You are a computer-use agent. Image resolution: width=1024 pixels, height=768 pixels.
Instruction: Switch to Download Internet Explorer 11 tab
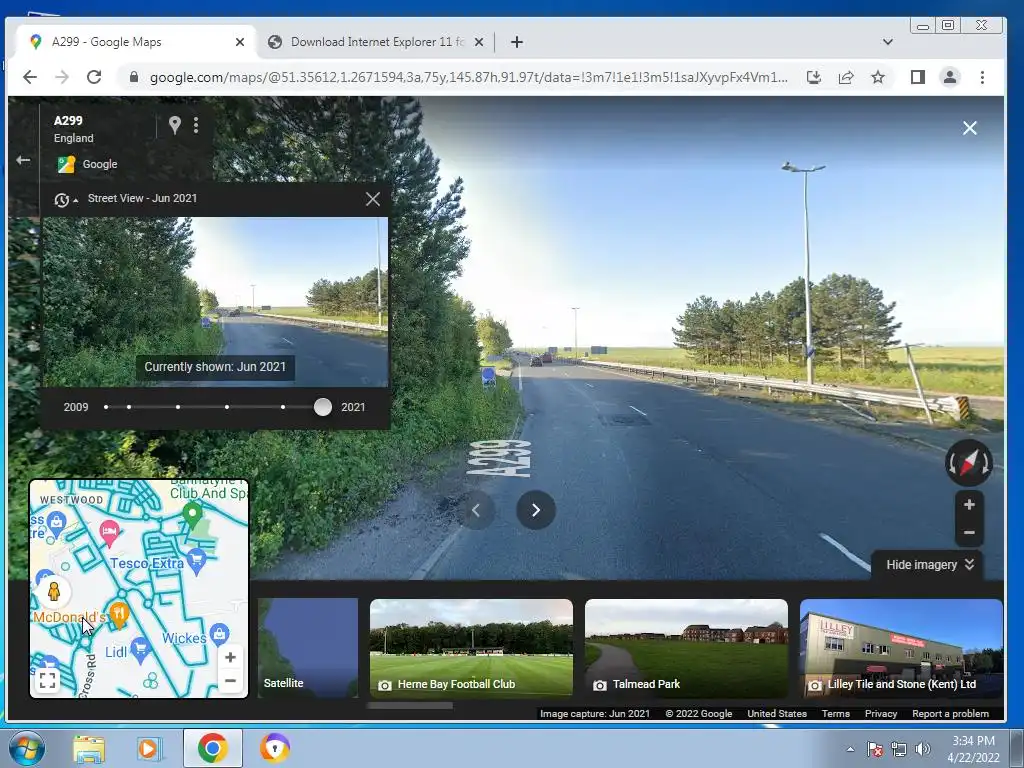[377, 42]
